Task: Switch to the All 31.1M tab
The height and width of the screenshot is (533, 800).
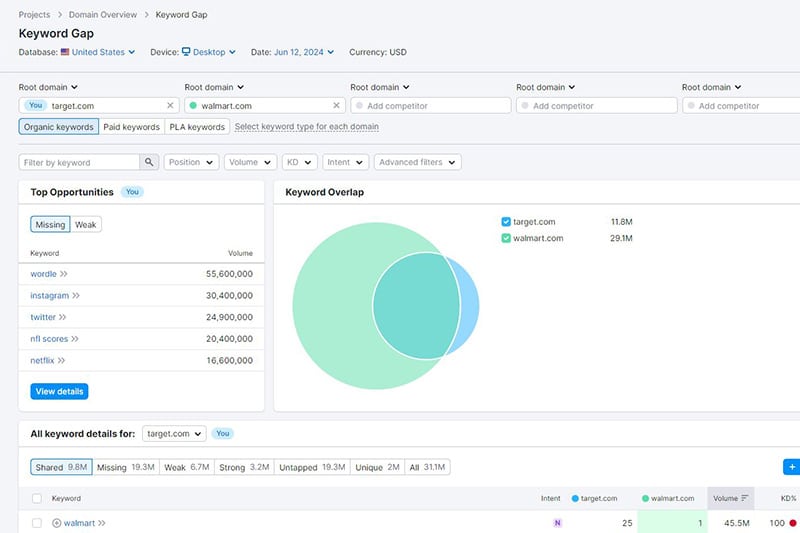Action: (x=428, y=467)
